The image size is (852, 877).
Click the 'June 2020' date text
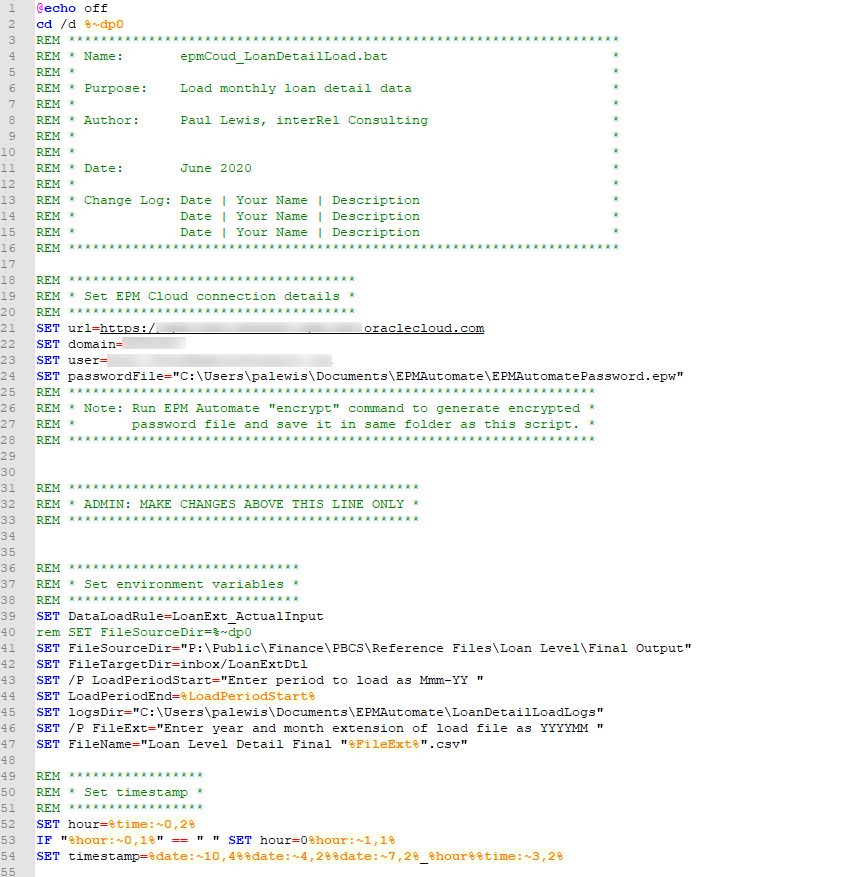click(215, 168)
